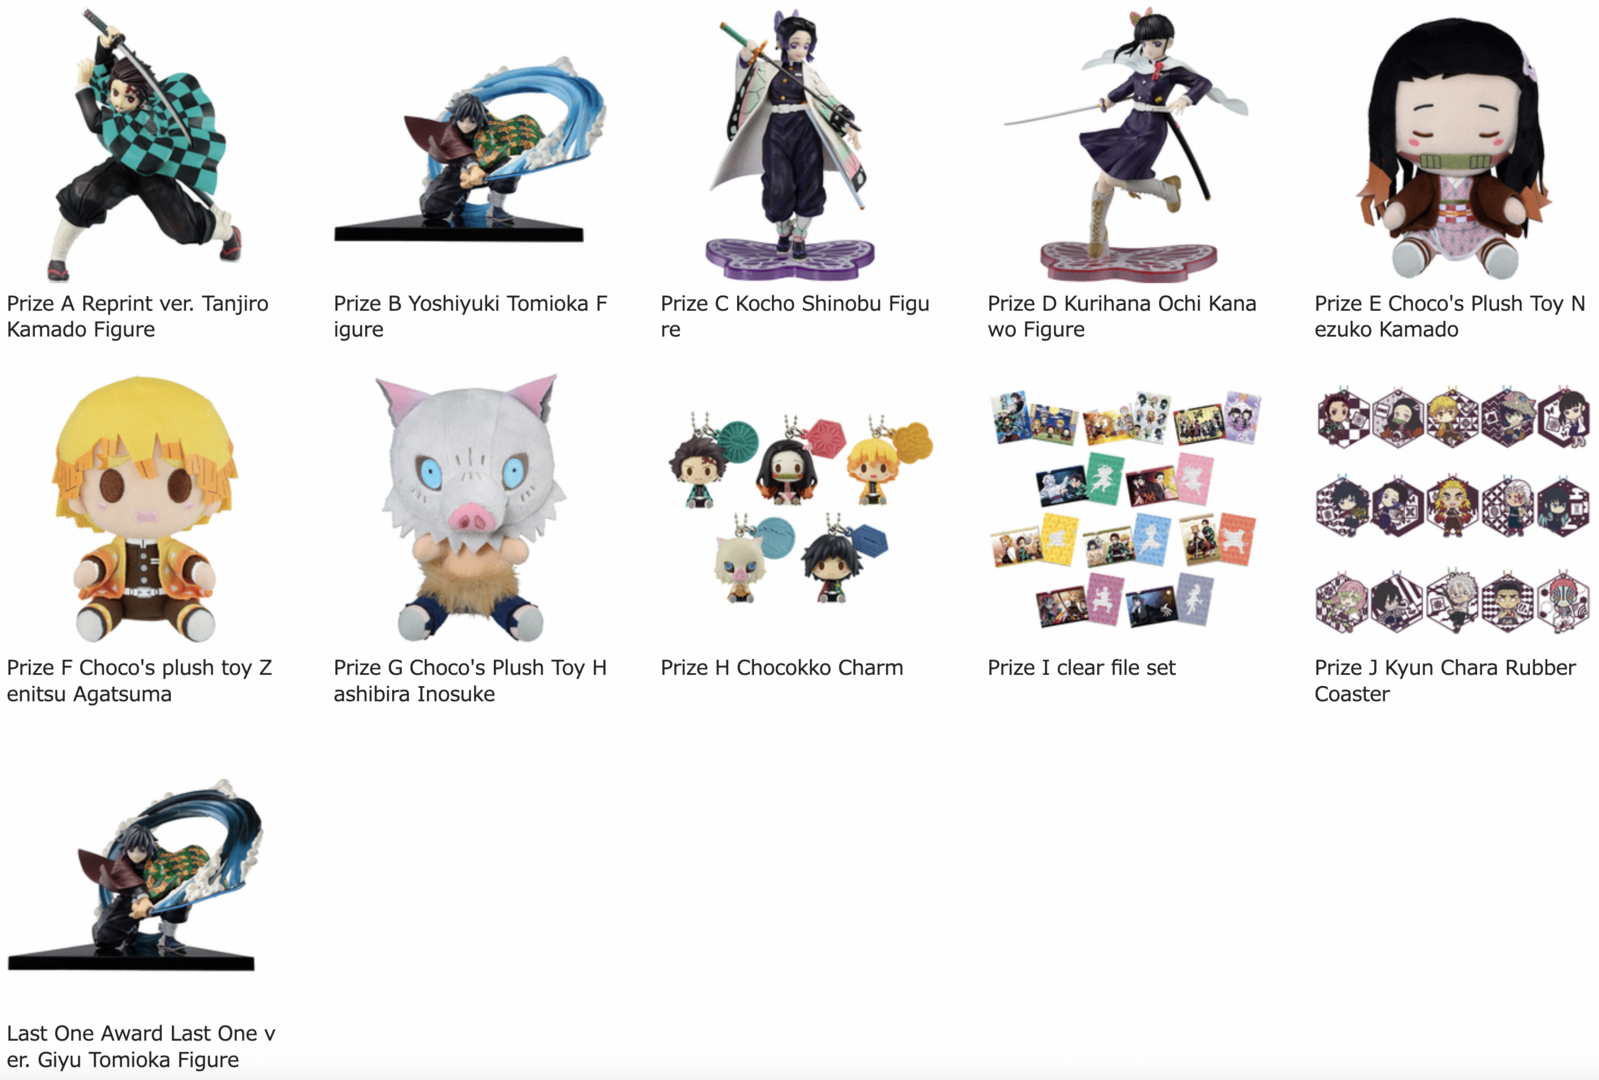Open the Nezuko Kamado plush toy image
The height and width of the screenshot is (1080, 1599).
tap(1451, 147)
